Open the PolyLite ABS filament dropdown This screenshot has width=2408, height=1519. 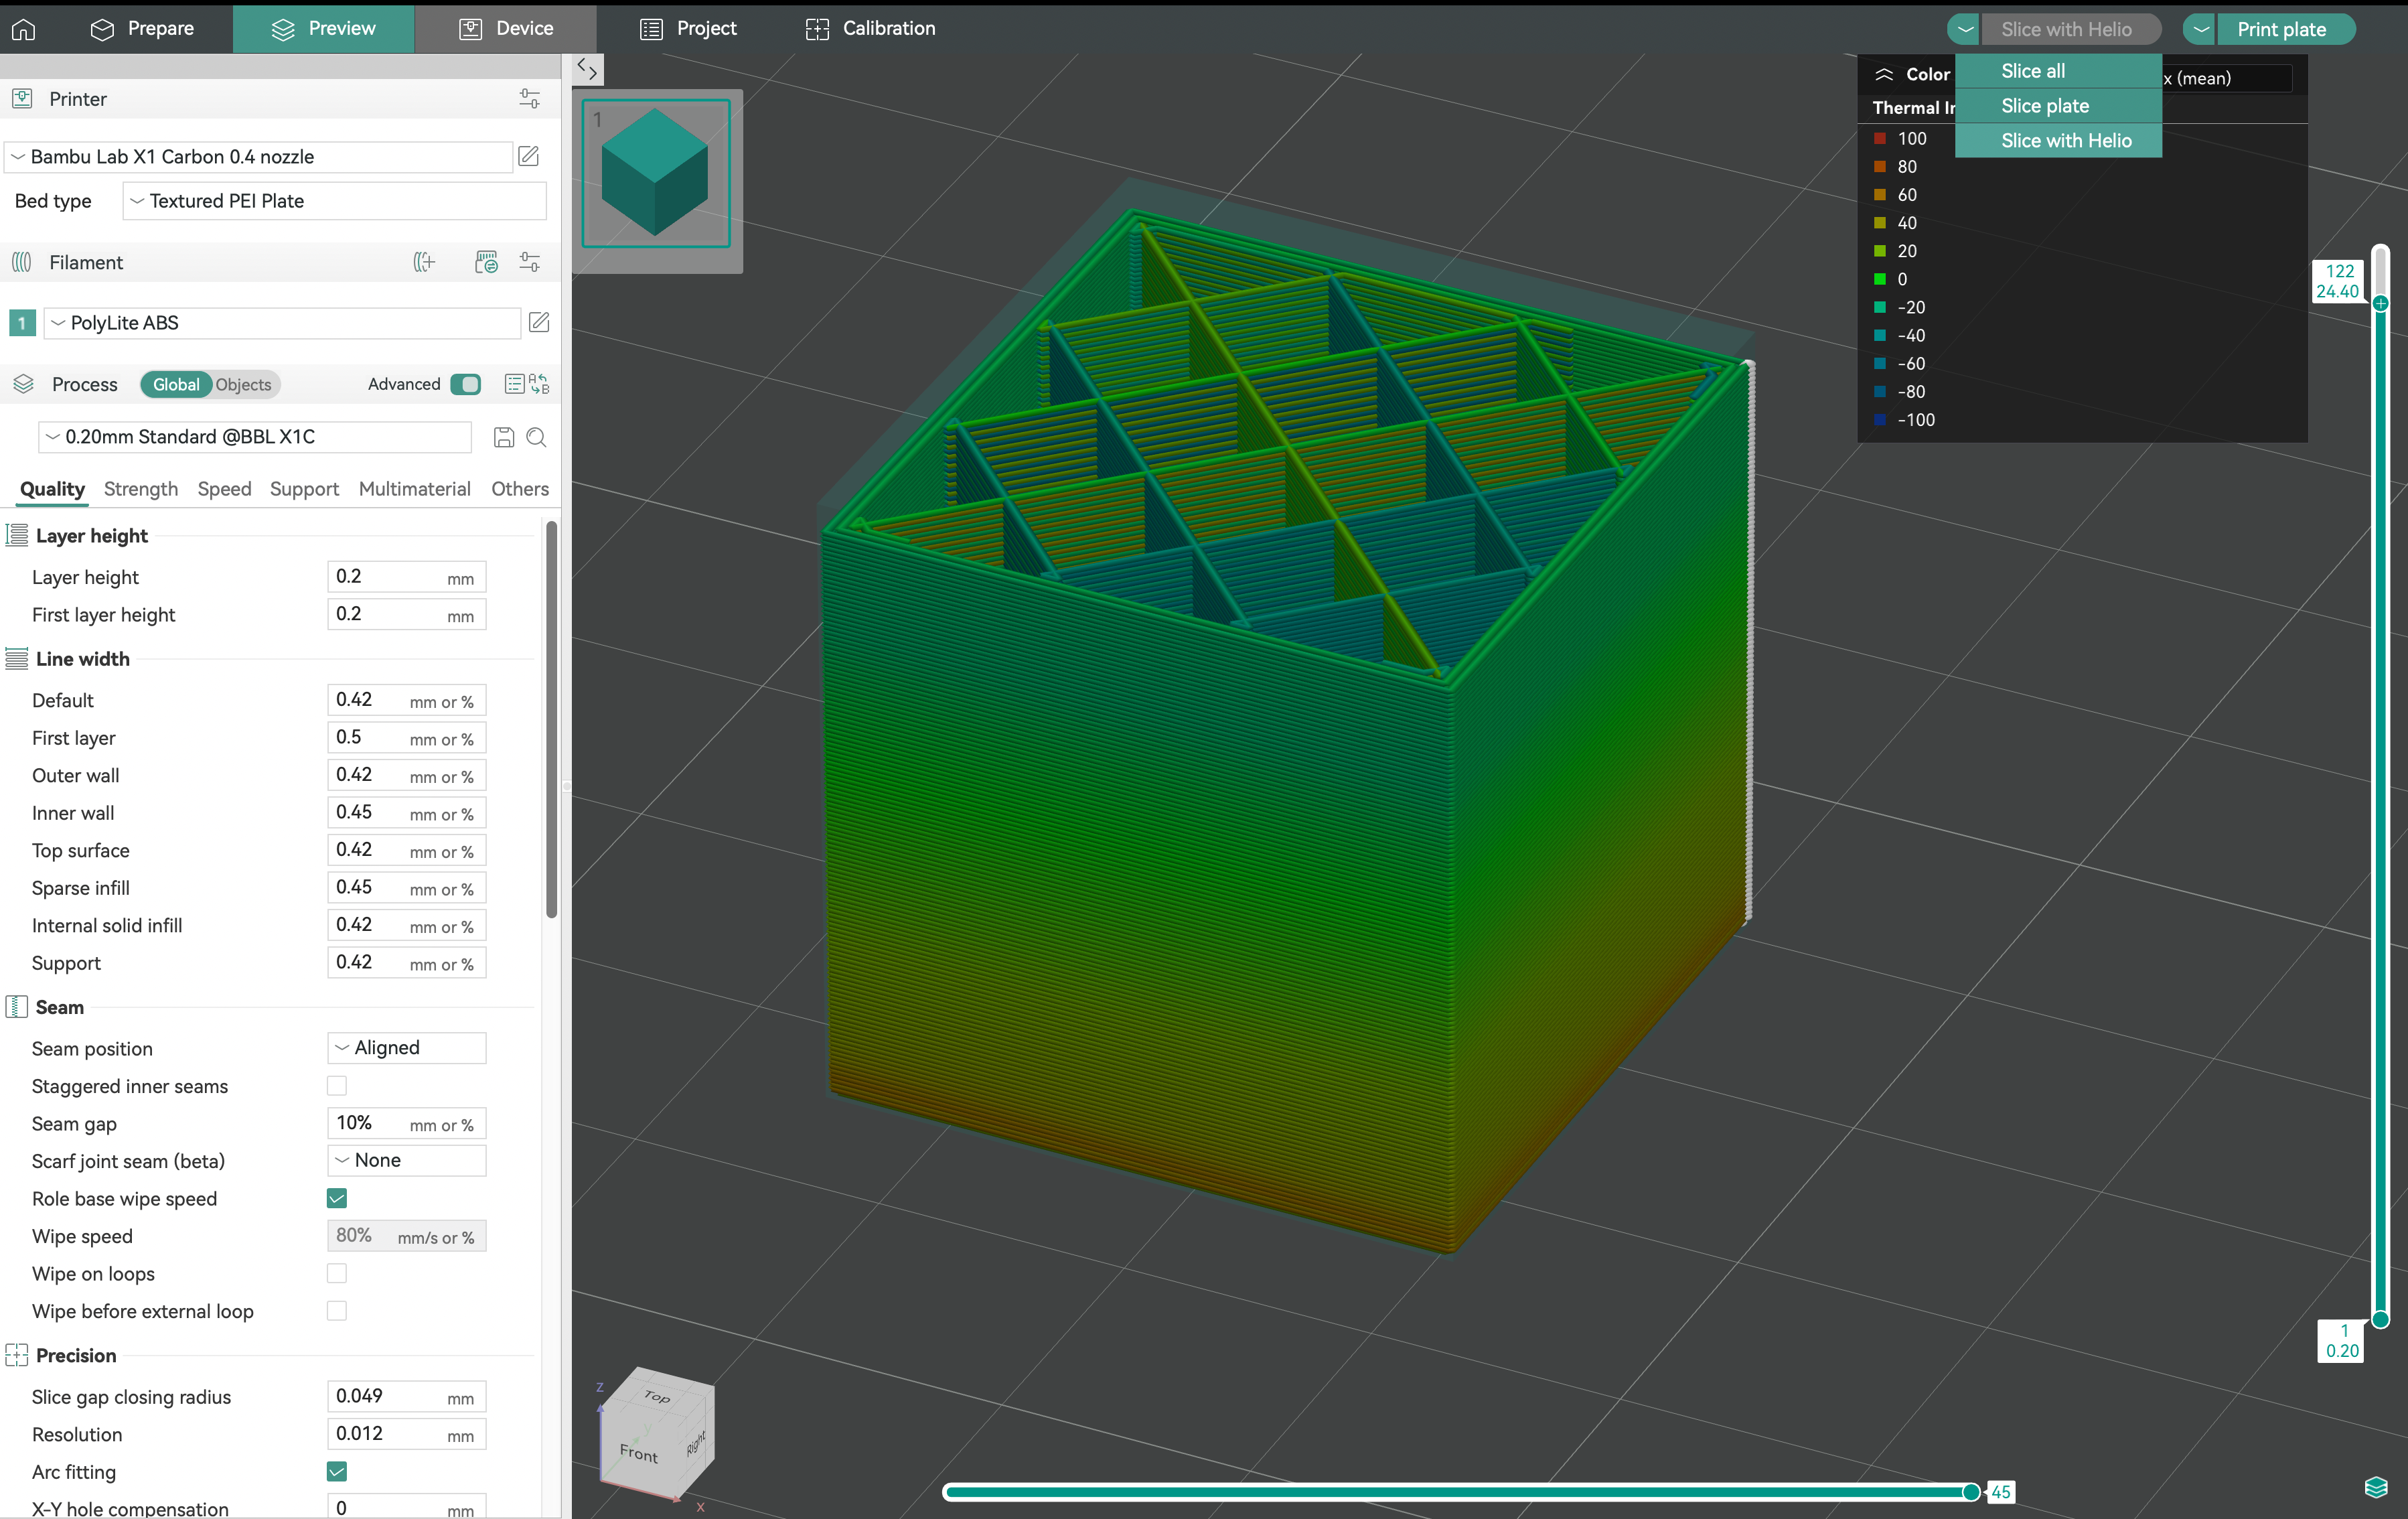point(283,323)
